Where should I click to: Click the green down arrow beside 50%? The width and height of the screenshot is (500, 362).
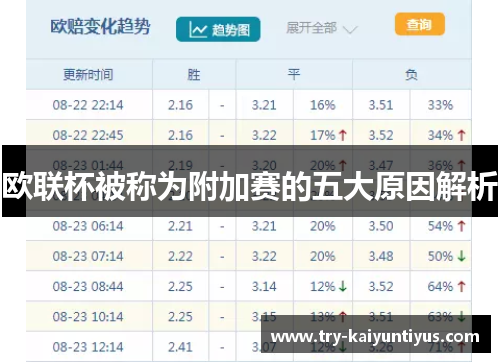point(461,256)
